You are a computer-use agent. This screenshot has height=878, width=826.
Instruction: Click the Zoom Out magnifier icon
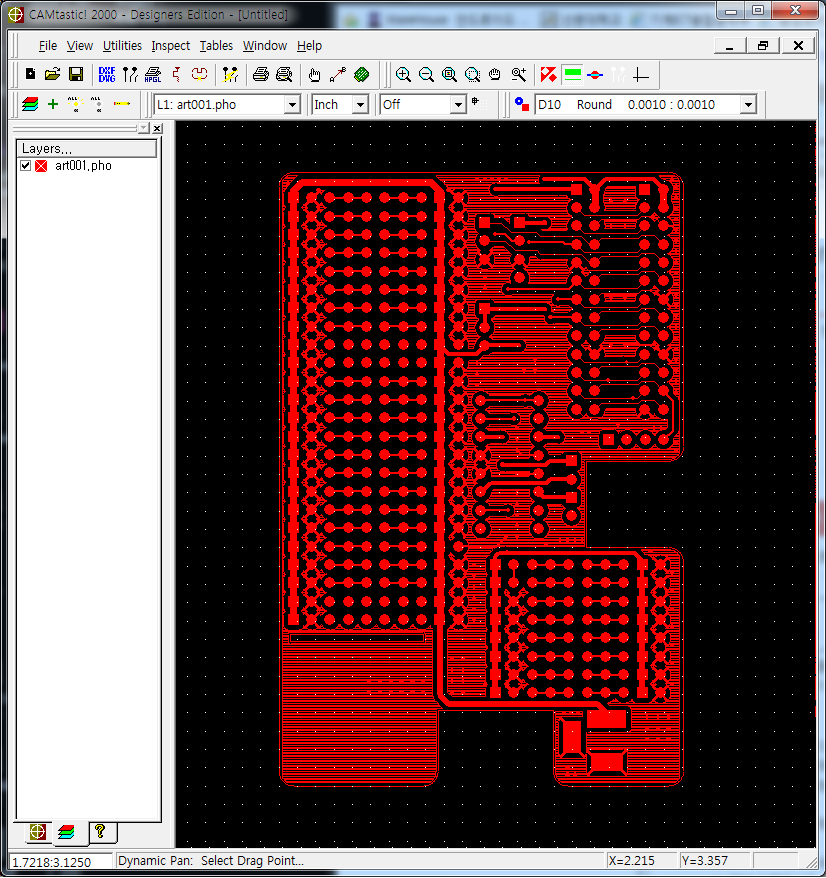(426, 74)
